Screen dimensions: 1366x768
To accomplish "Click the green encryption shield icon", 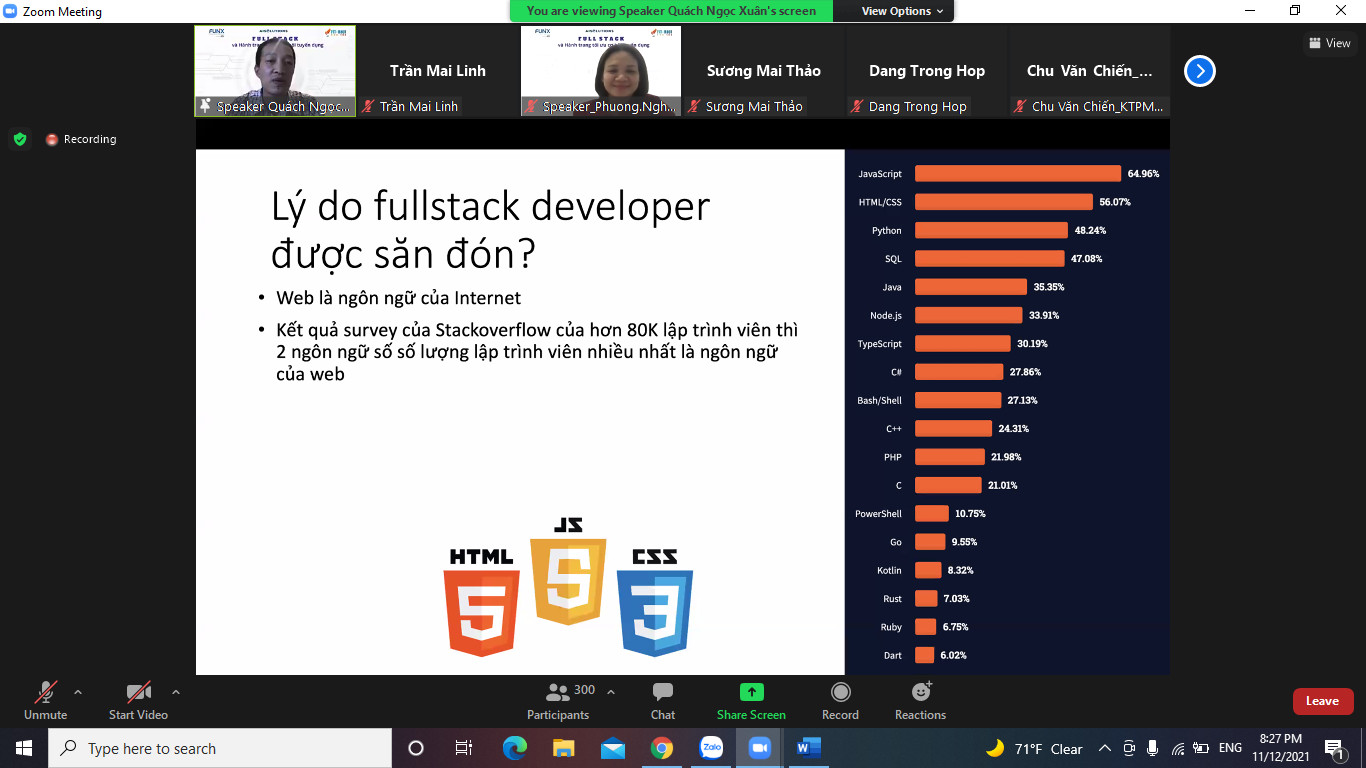I will tap(20, 139).
